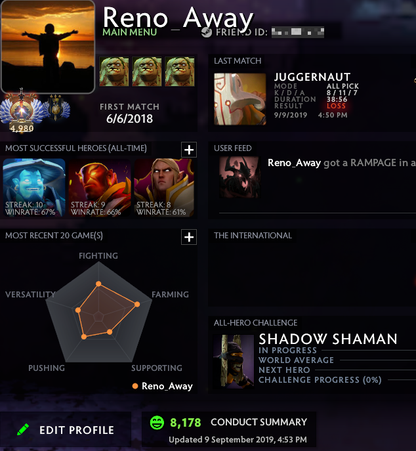This screenshot has width=416, height=451.
Task: Click the Edit Profile button
Action: (x=66, y=430)
